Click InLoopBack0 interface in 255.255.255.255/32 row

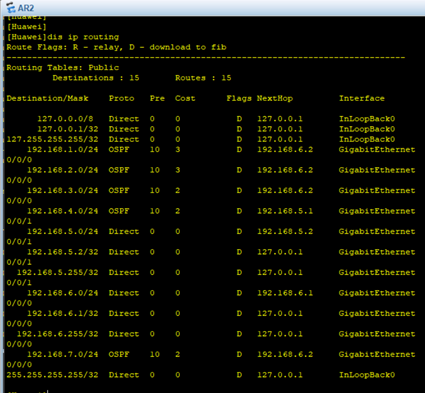tap(367, 375)
